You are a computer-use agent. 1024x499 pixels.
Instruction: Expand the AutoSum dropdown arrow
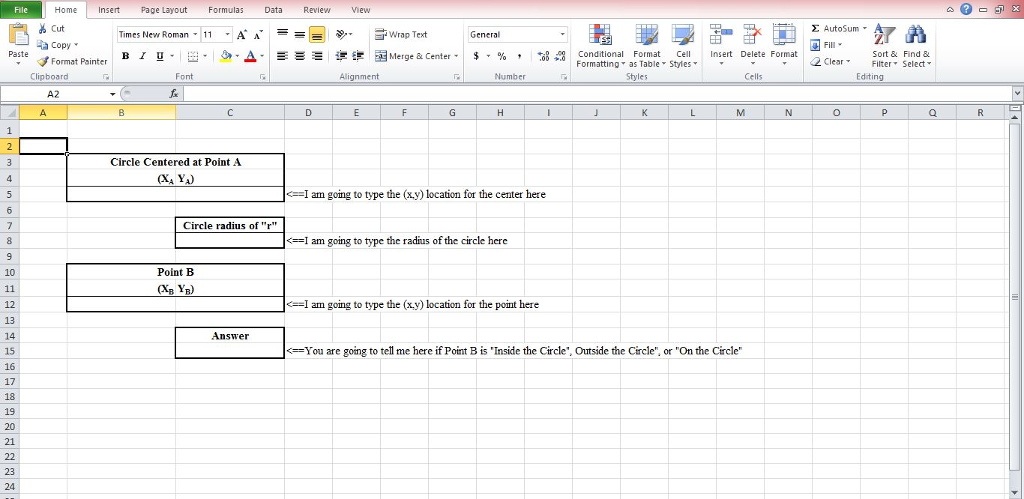coord(865,28)
